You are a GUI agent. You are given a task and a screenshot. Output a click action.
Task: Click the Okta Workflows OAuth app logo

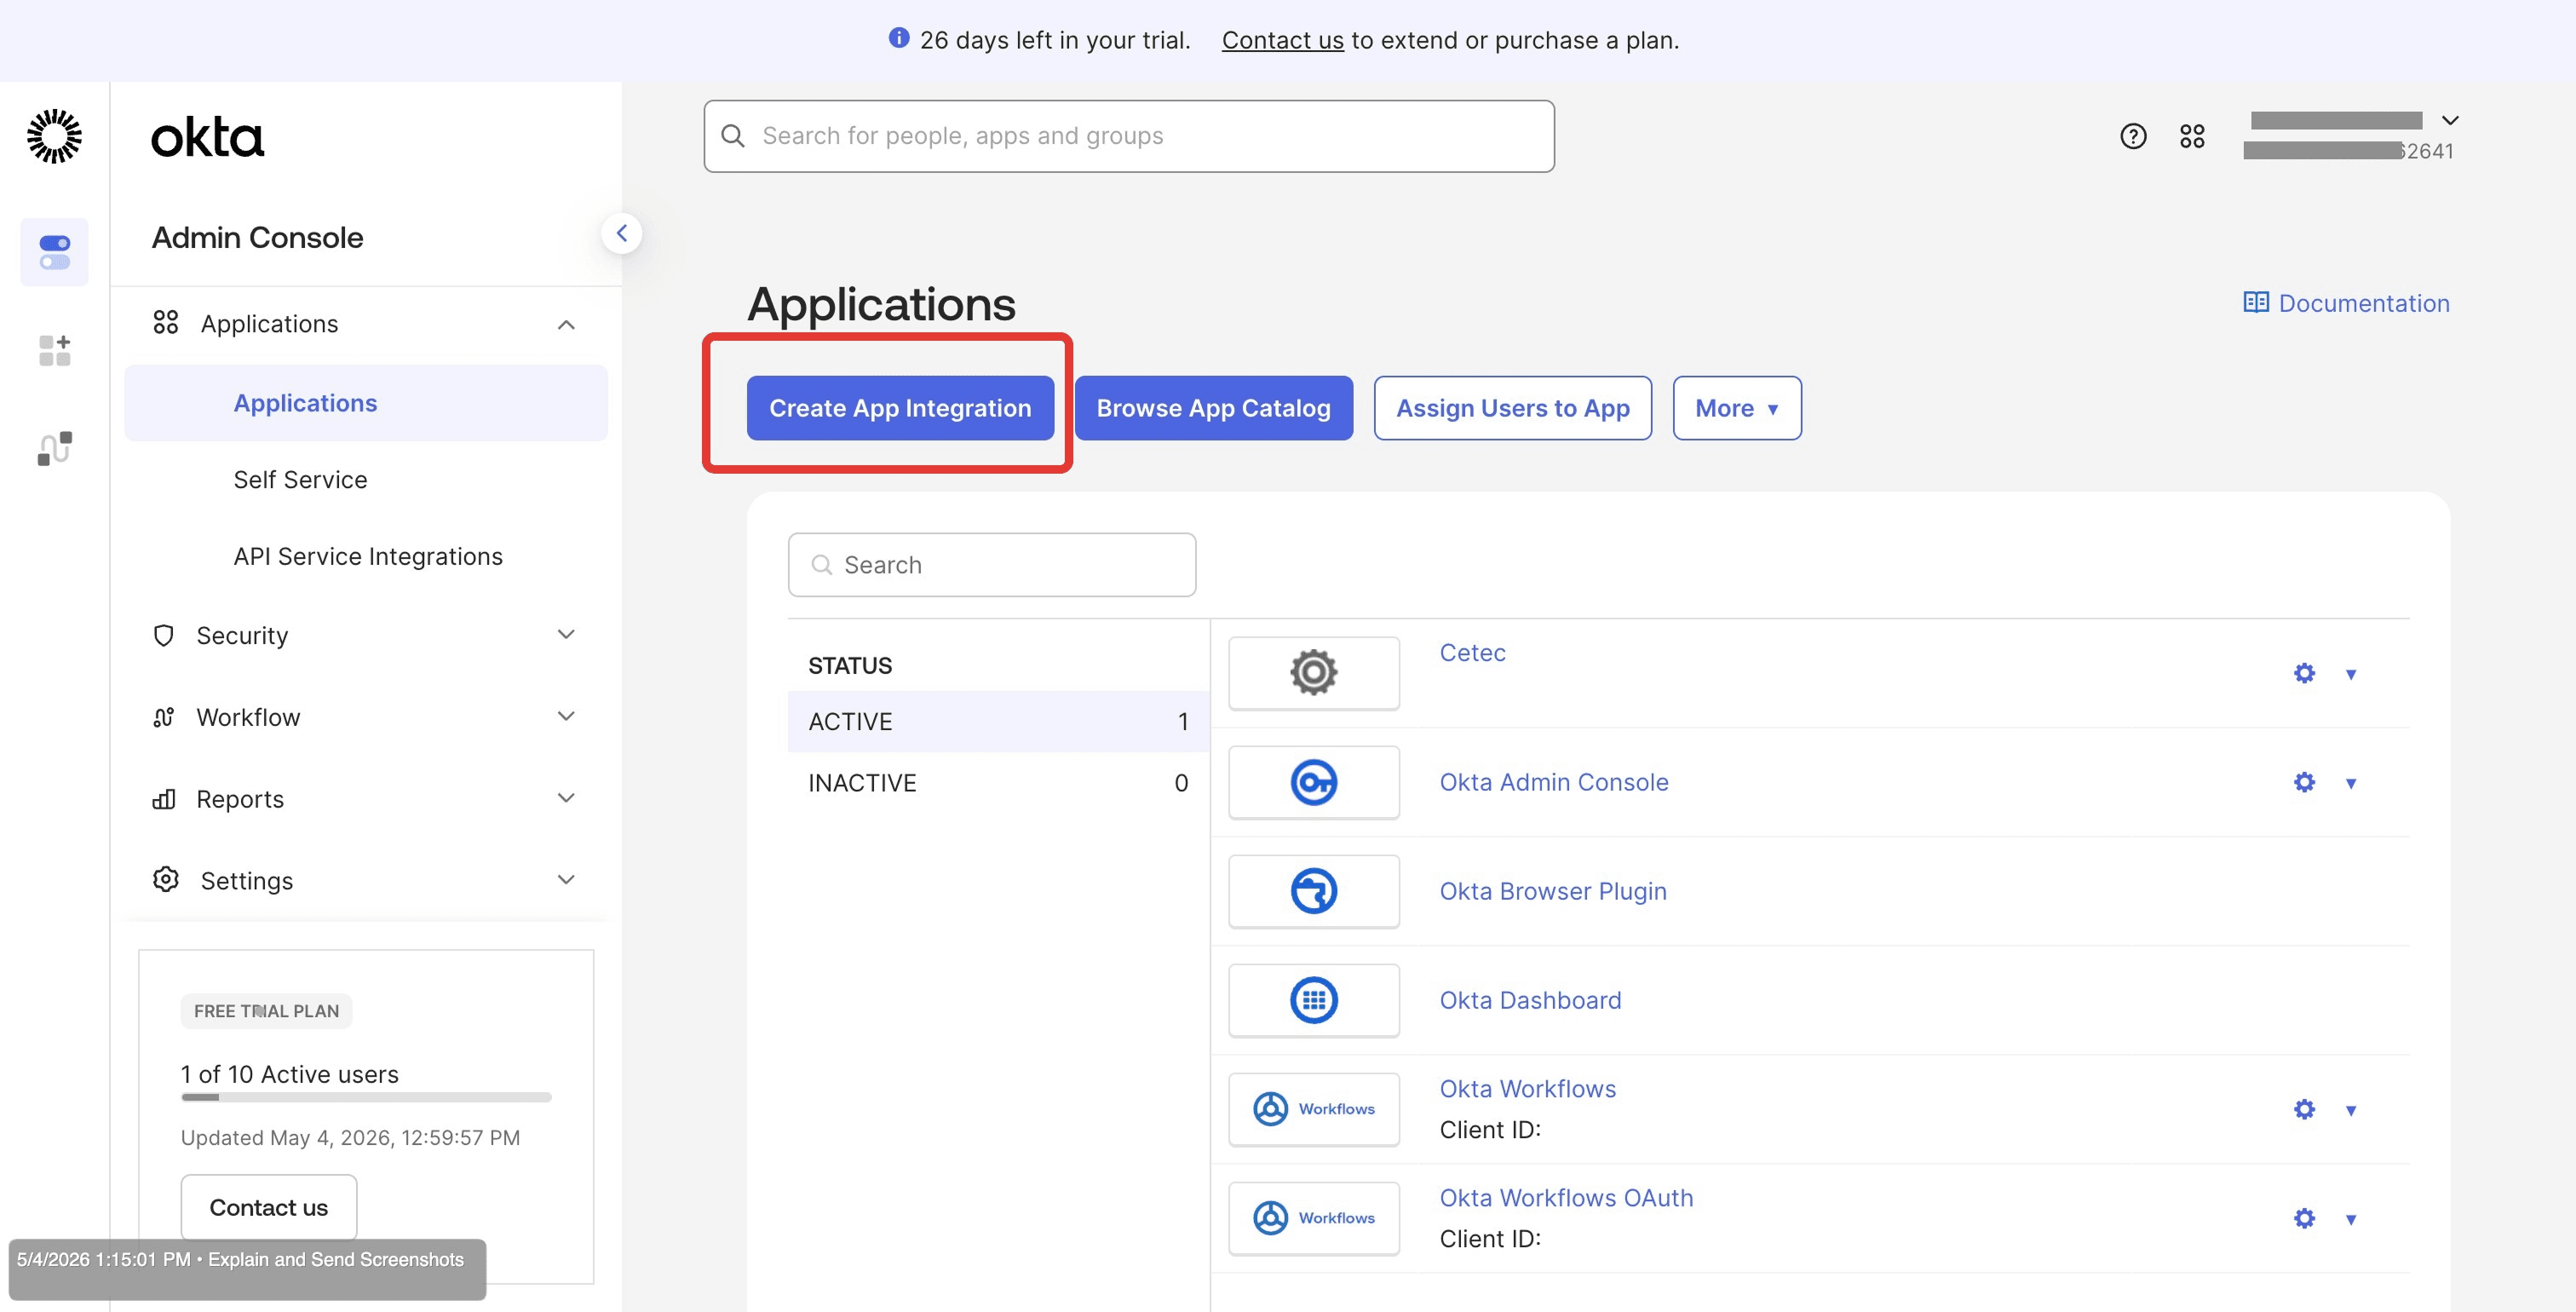click(x=1313, y=1218)
